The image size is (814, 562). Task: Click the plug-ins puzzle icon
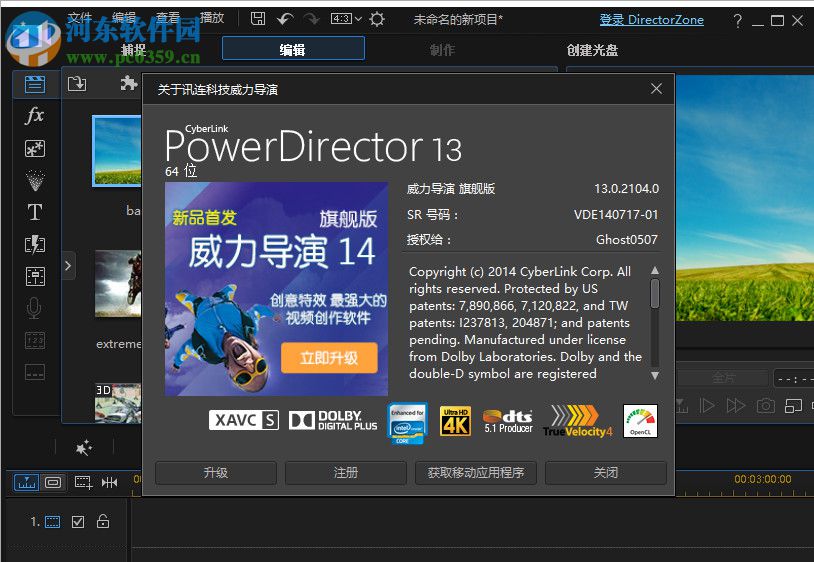point(128,83)
